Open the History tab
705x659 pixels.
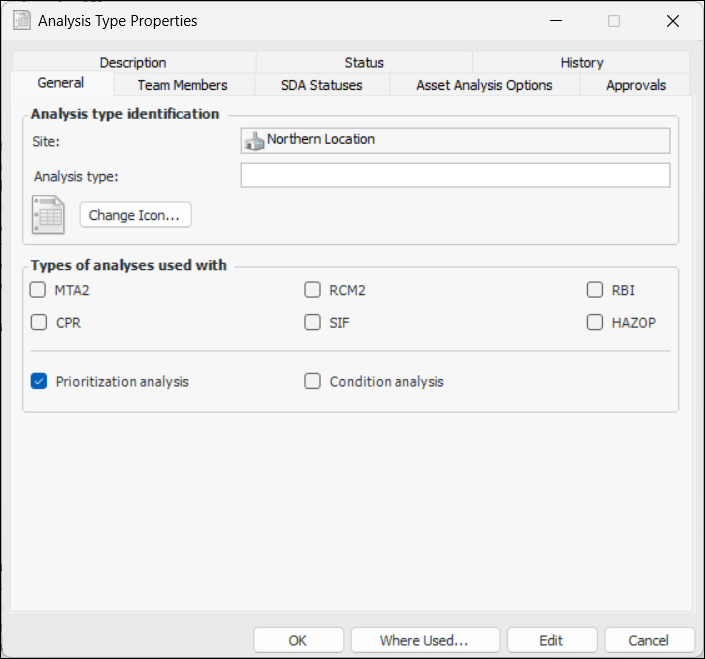click(581, 62)
